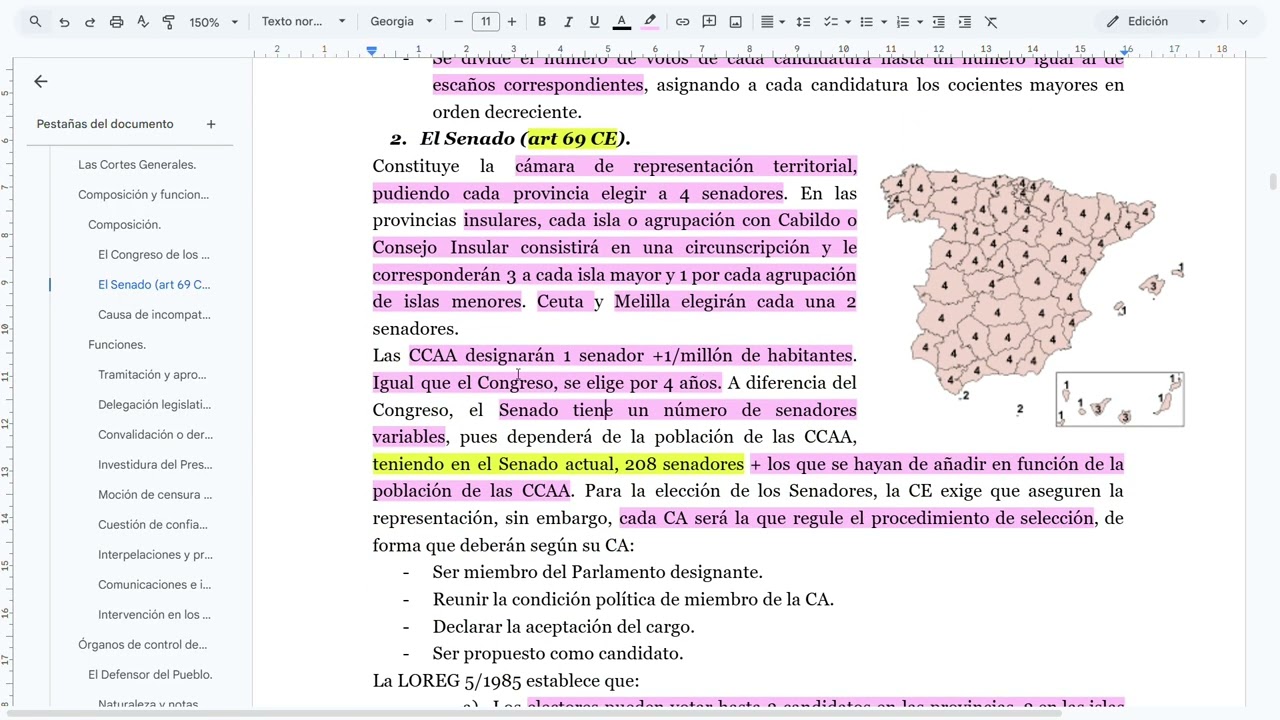Toggle italic formatting
This screenshot has height=720, width=1280.
click(x=568, y=21)
